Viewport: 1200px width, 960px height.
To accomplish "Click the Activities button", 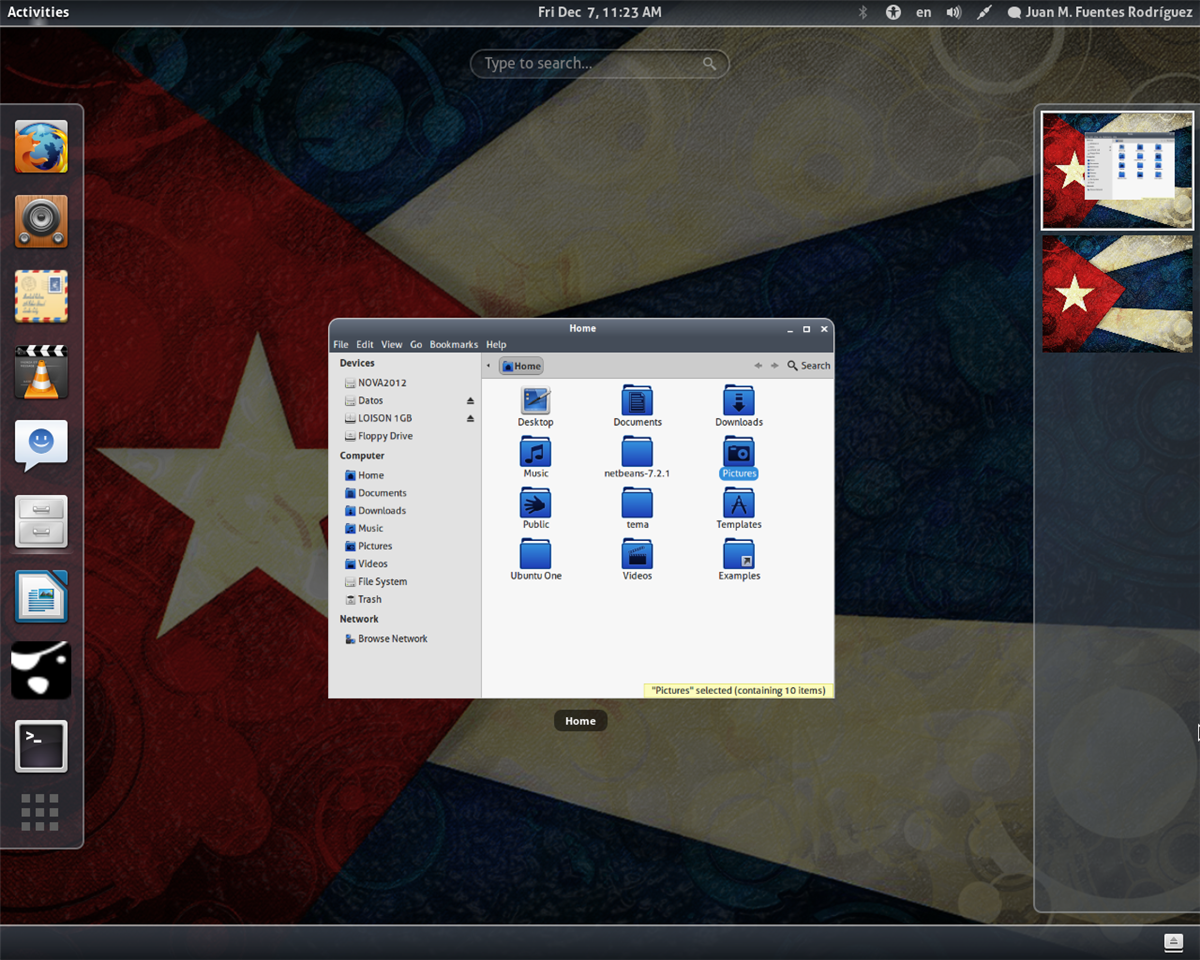I will pos(38,12).
